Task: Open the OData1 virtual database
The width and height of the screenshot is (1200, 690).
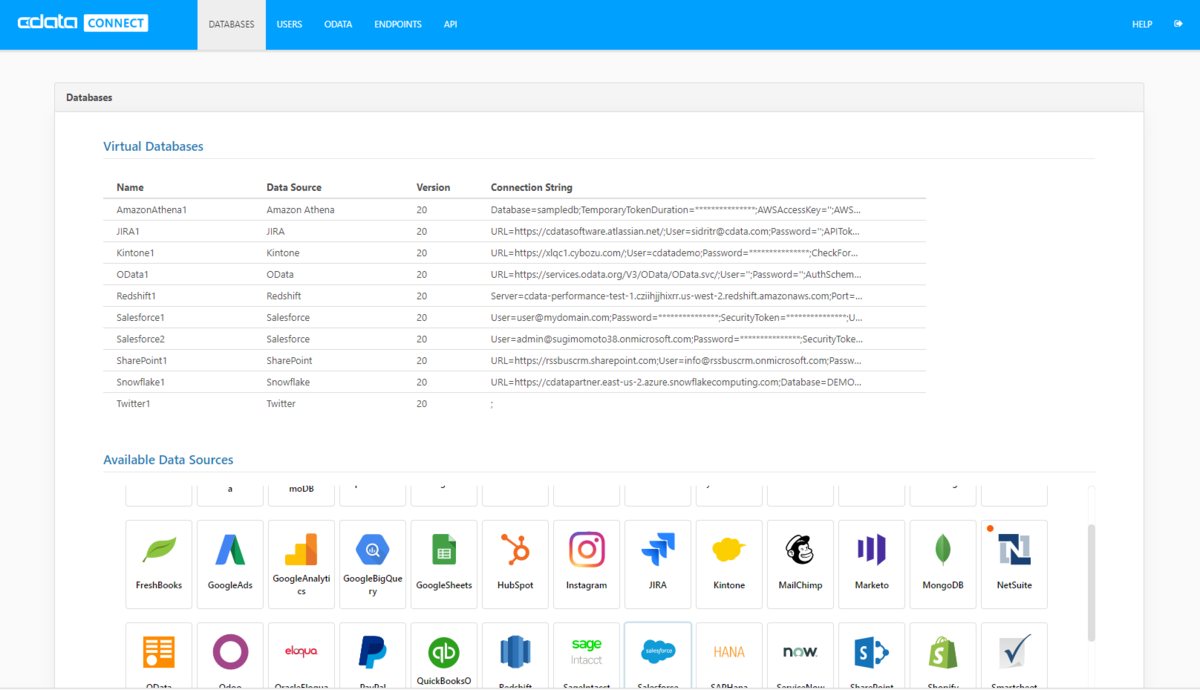Action: [514, 274]
